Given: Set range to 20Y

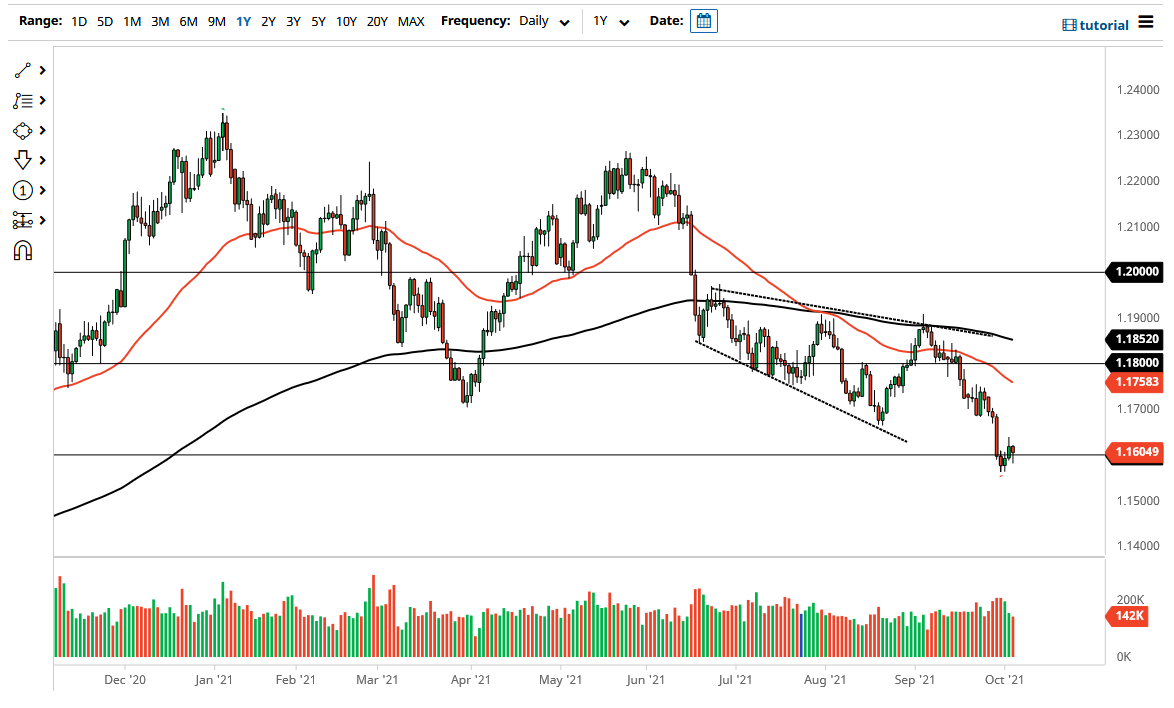Looking at the screenshot, I should coord(377,22).
